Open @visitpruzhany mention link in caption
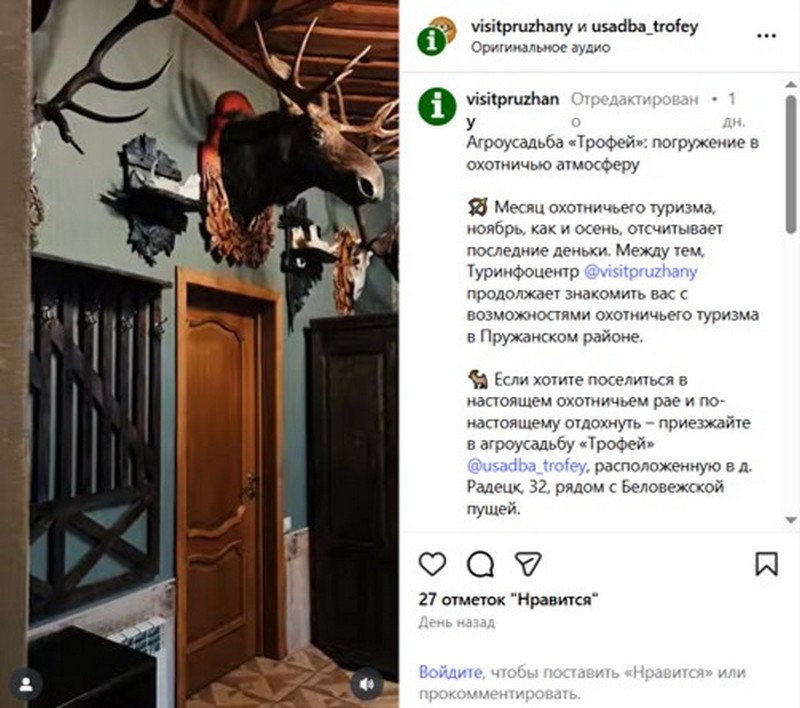The width and height of the screenshot is (800, 708). point(640,272)
